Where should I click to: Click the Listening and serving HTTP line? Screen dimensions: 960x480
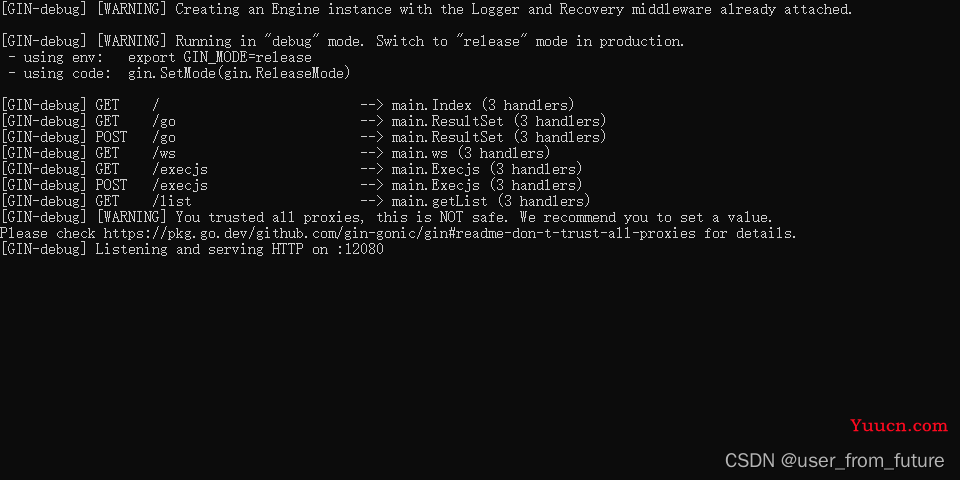click(x=192, y=249)
